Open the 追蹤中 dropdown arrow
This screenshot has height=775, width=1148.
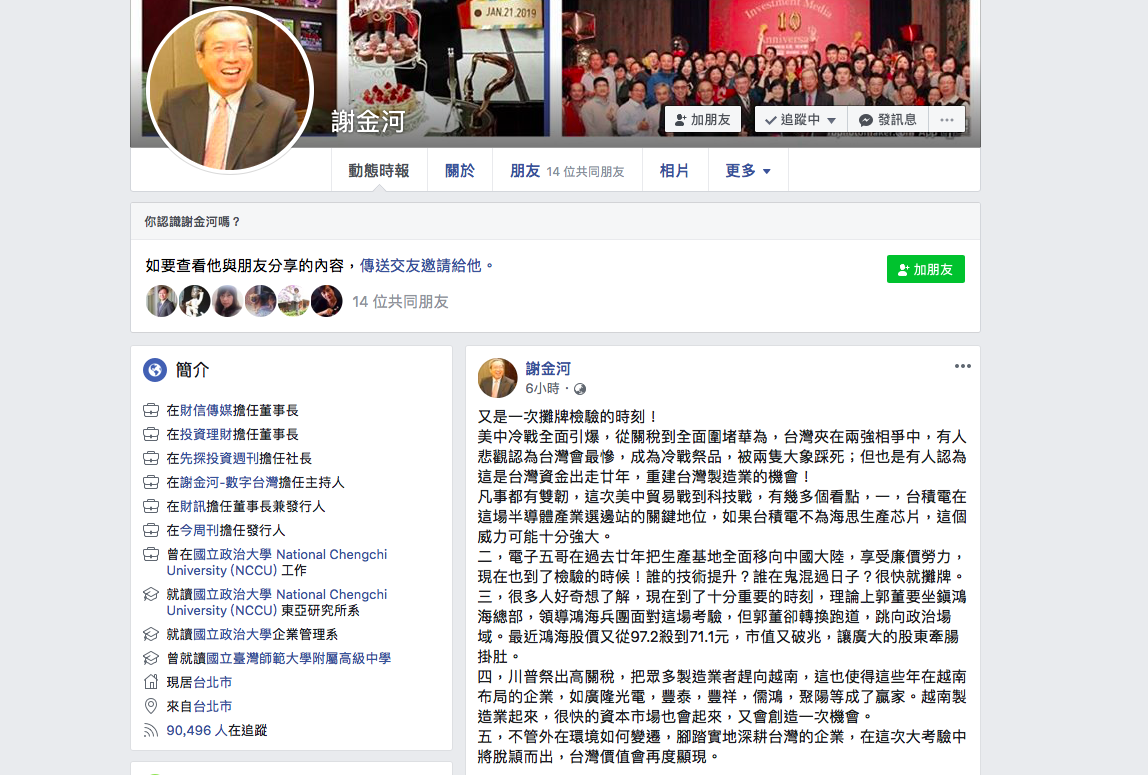coord(832,118)
